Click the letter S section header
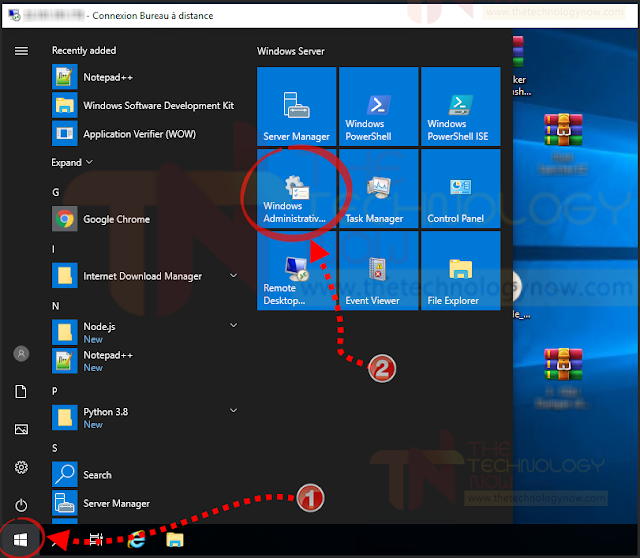The width and height of the screenshot is (640, 558). (55, 448)
